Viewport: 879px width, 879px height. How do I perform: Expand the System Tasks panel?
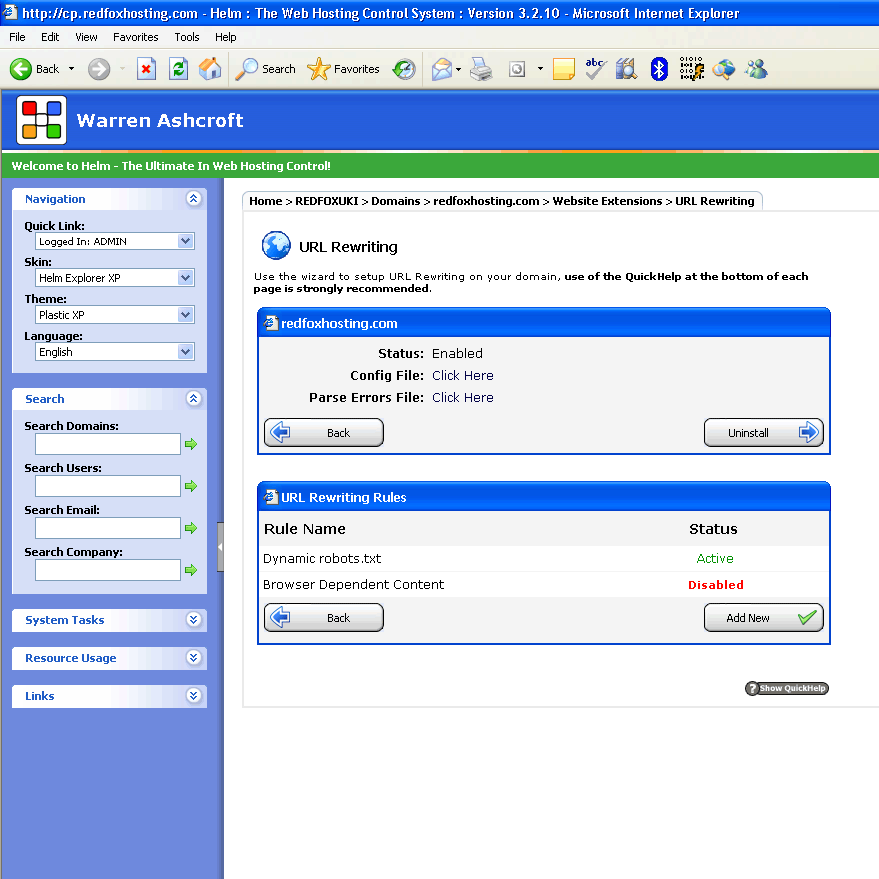point(193,619)
